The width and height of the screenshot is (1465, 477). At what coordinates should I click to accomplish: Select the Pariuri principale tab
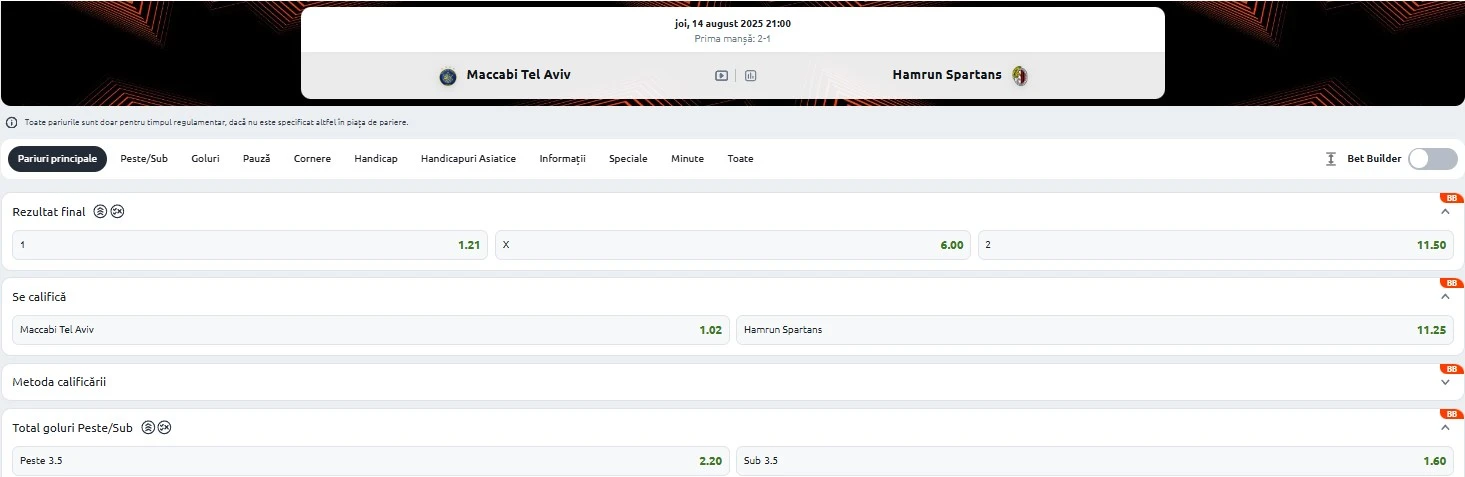coord(57,159)
